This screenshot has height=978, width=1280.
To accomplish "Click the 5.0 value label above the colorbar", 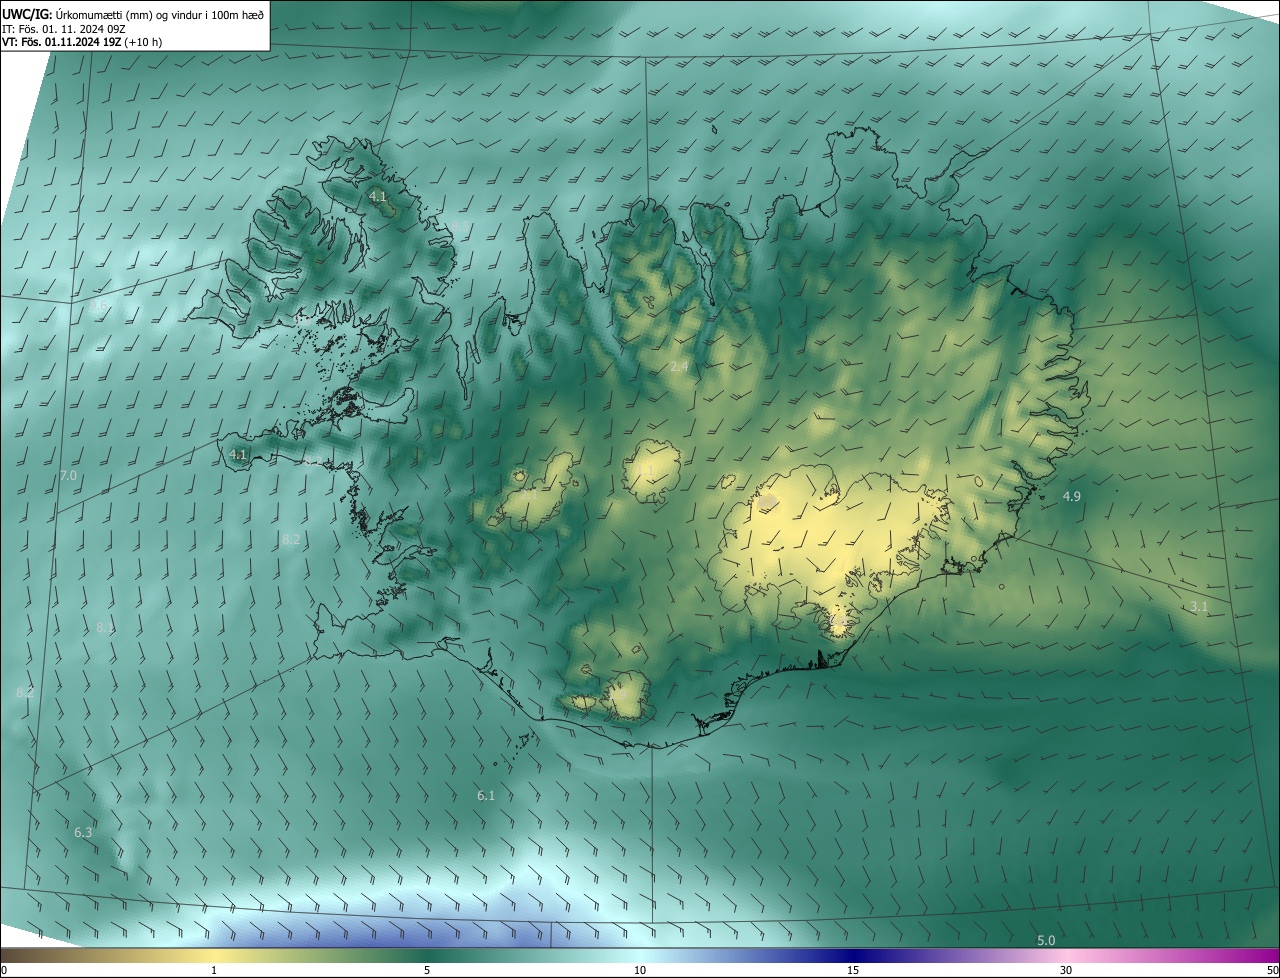I will (1046, 941).
